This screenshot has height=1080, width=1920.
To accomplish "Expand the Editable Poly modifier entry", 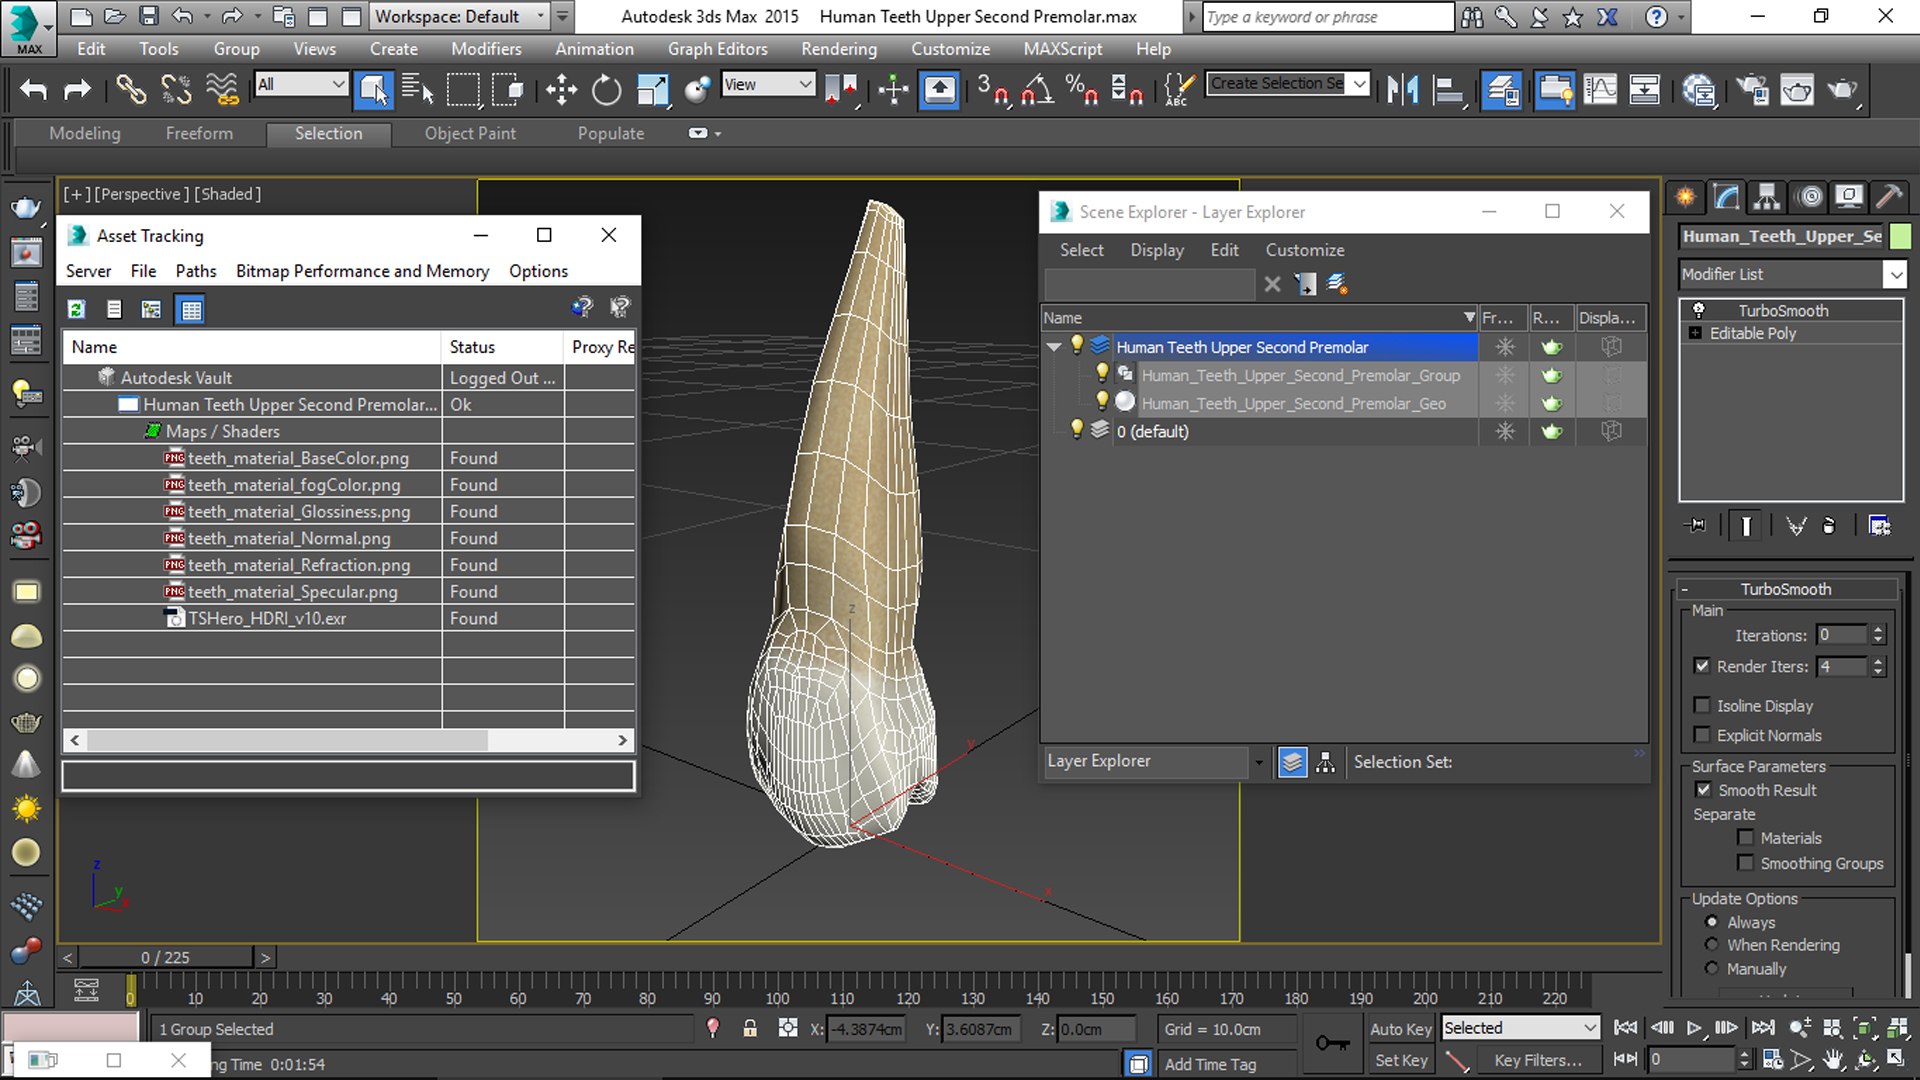I will [x=1695, y=333].
